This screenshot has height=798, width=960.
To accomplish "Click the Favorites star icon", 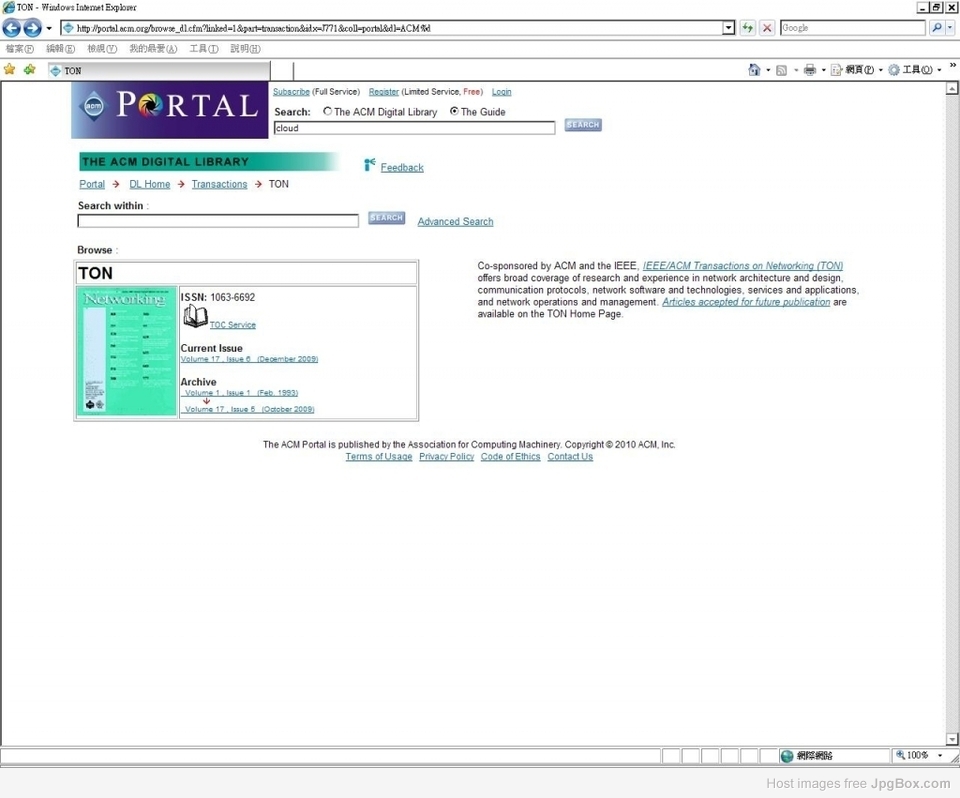I will [x=10, y=70].
